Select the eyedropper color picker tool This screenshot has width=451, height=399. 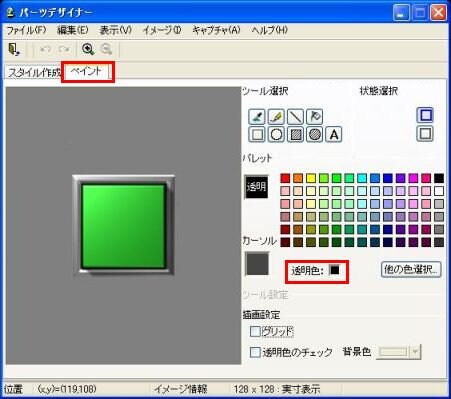pyautogui.click(x=257, y=116)
